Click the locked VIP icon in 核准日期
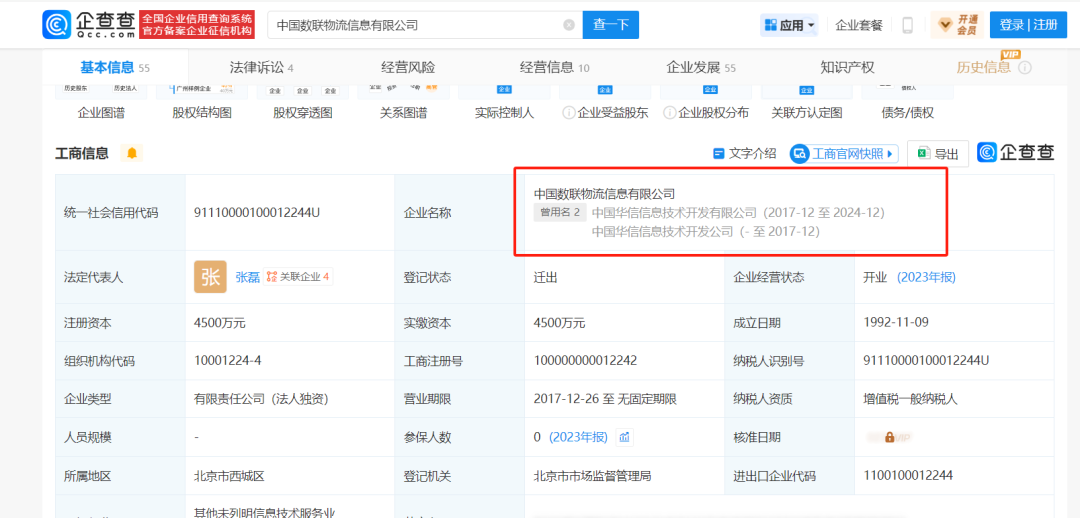 (x=889, y=437)
